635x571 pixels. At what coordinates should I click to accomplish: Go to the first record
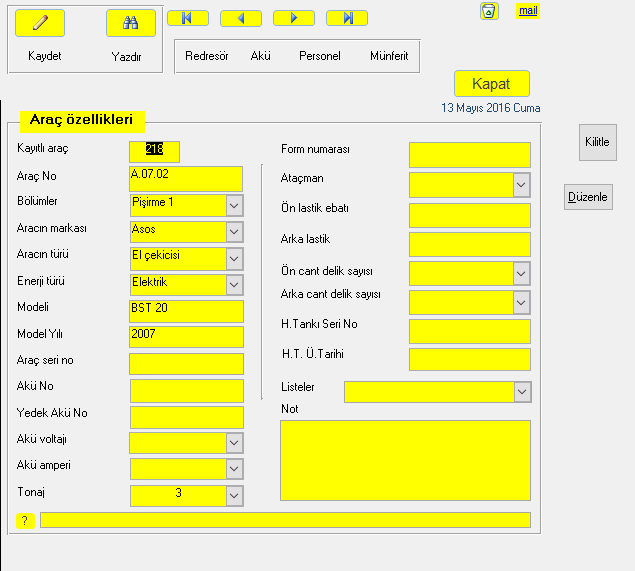point(187,18)
